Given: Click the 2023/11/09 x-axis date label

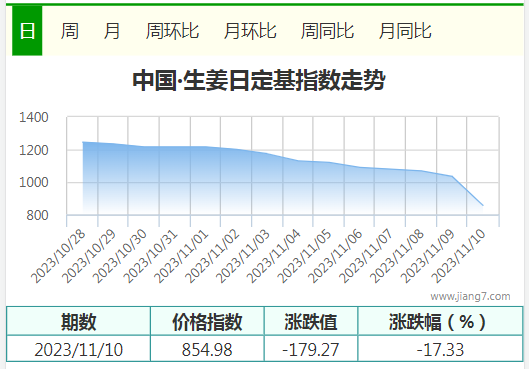Looking at the screenshot, I should [427, 257].
